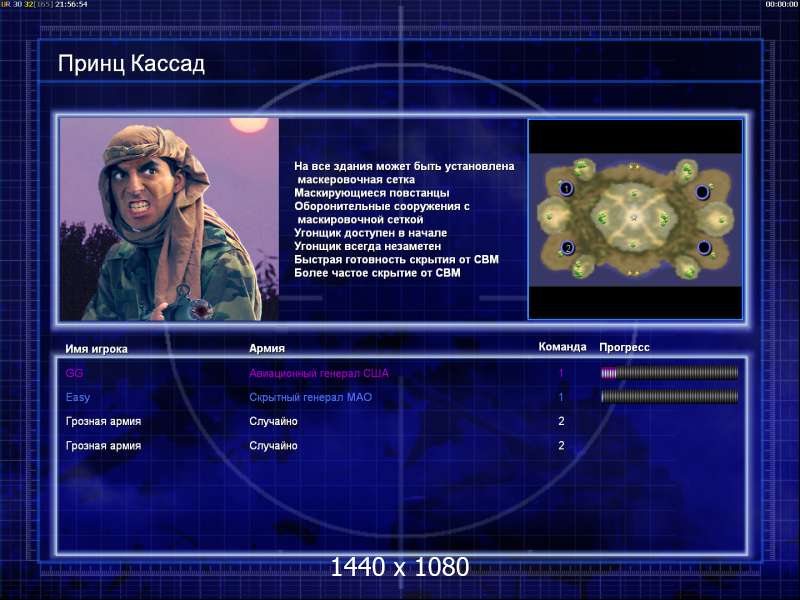Click "Угонщик всегда незаметен" line
The height and width of the screenshot is (600, 800).
coord(367,246)
